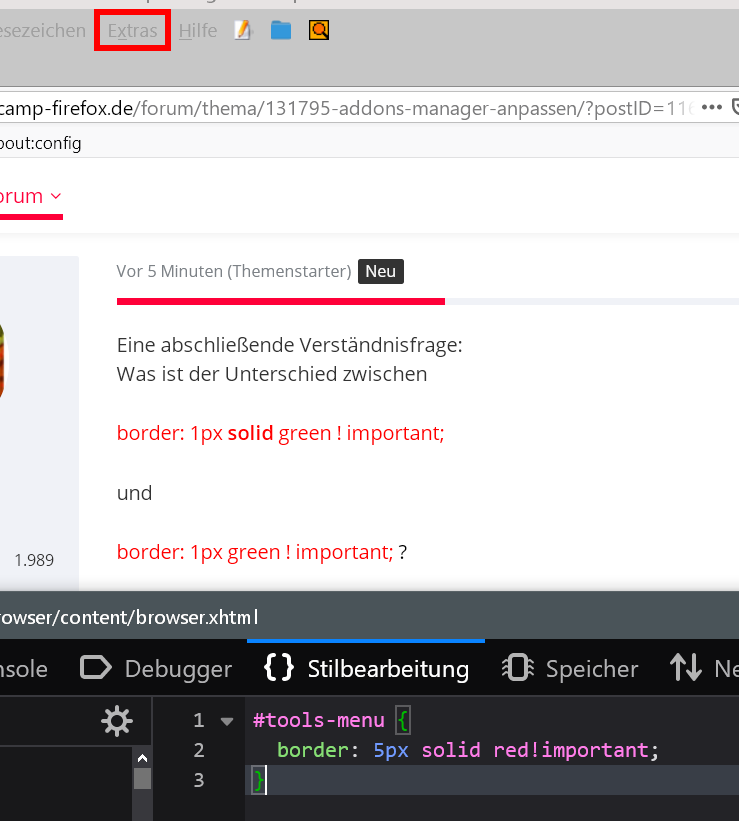
Task: Click the orange magnifier search icon
Action: click(319, 31)
